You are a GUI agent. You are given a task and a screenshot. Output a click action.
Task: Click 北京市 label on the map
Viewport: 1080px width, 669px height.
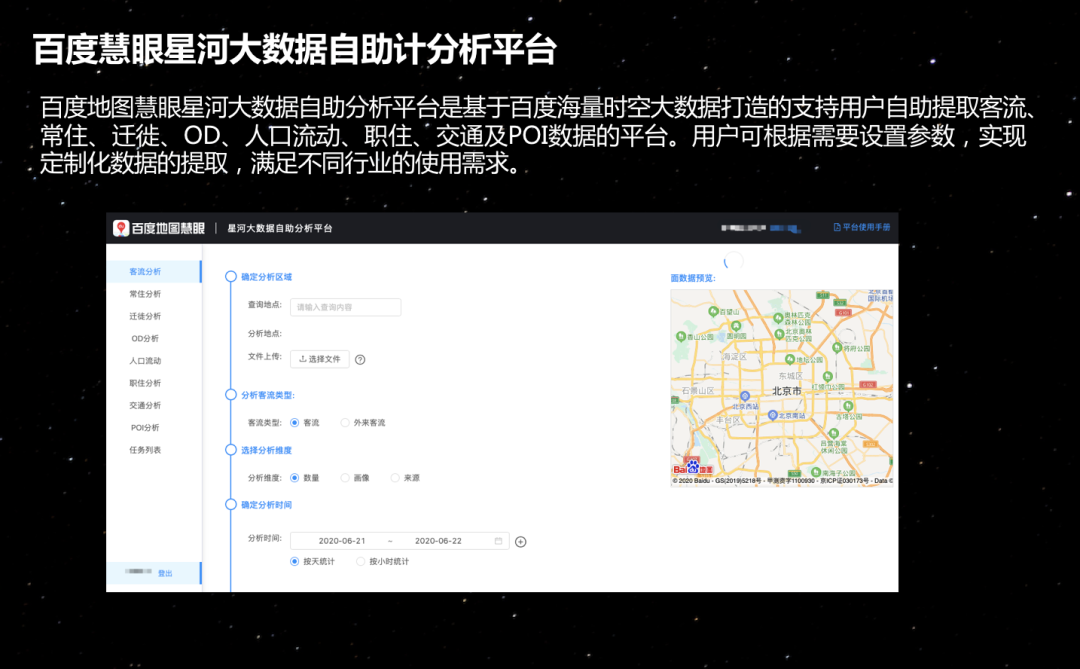tap(787, 391)
